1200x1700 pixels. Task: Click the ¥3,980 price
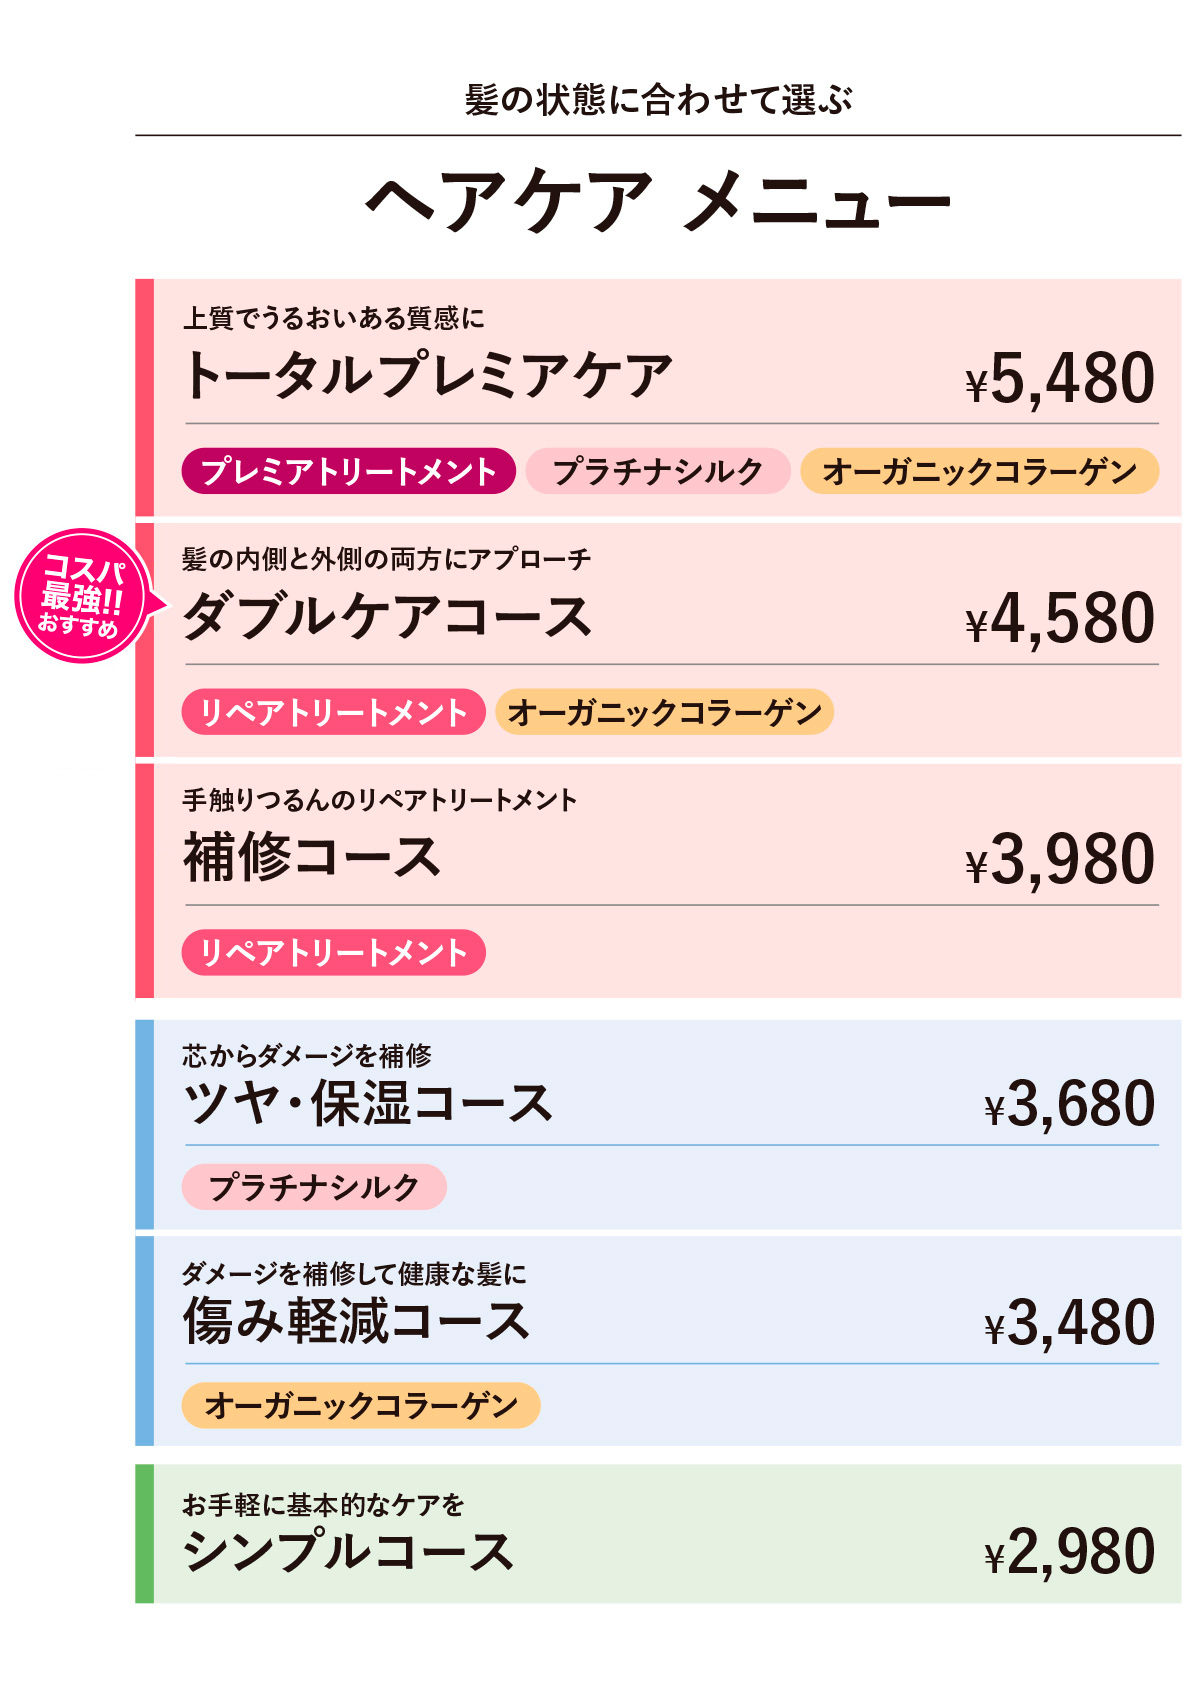coord(1060,861)
